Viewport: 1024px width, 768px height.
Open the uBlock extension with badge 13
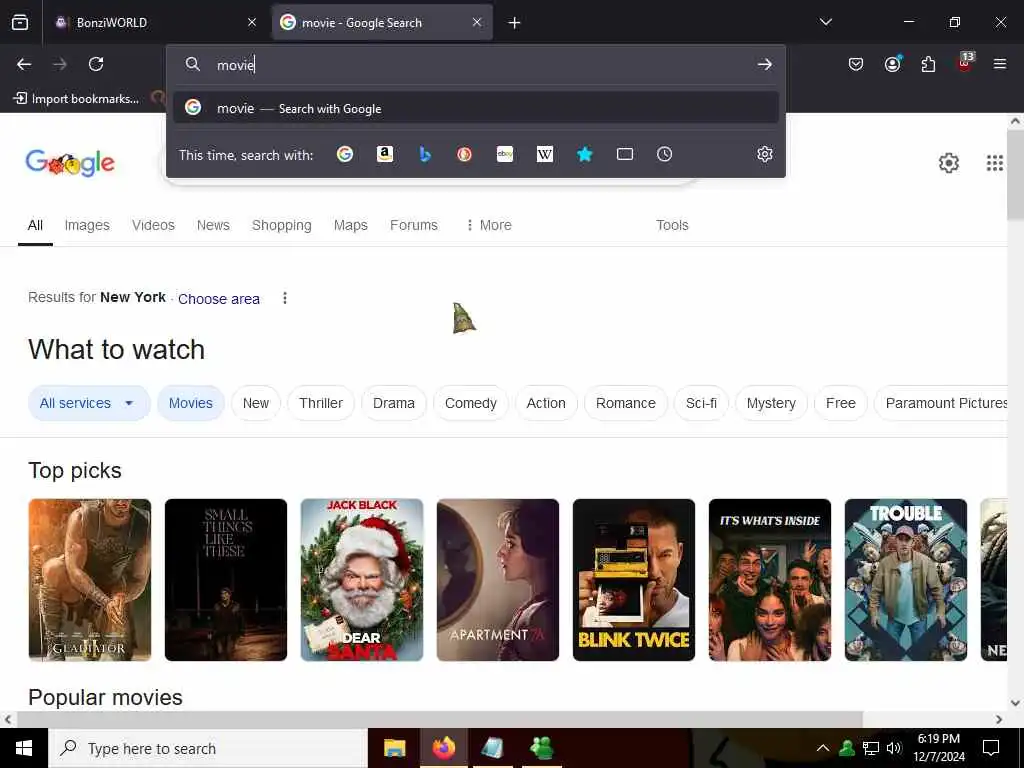point(965,63)
